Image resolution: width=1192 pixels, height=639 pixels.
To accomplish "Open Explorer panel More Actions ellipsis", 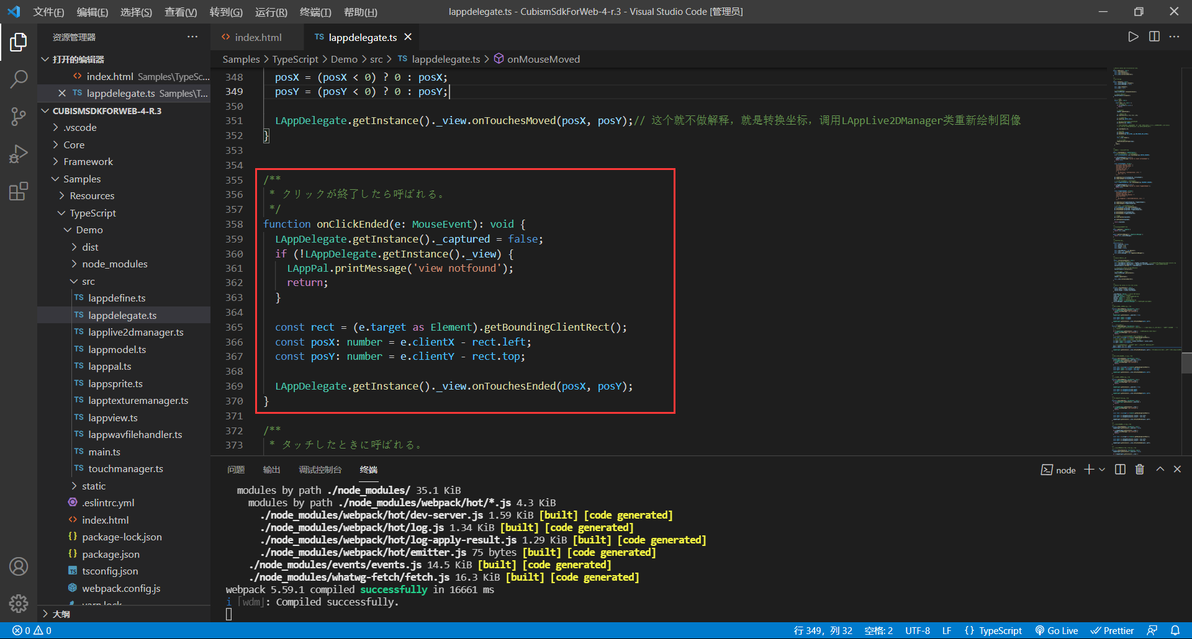I will [x=192, y=36].
